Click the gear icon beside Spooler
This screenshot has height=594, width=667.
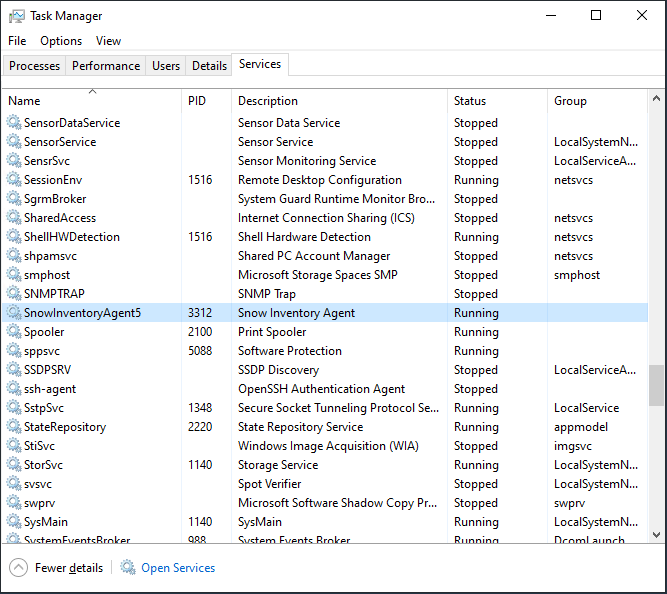pos(14,331)
